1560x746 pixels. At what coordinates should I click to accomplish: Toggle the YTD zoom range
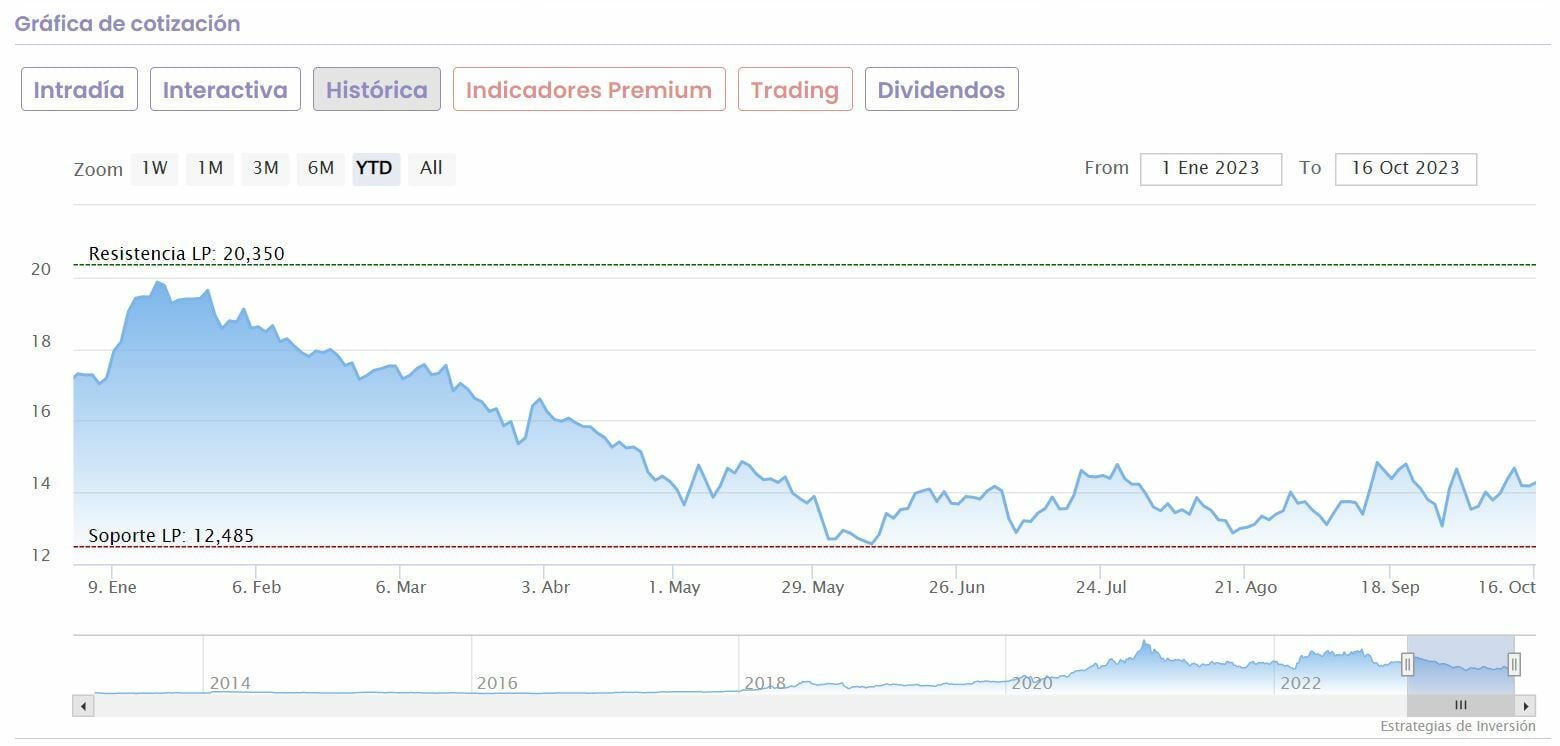tap(375, 168)
